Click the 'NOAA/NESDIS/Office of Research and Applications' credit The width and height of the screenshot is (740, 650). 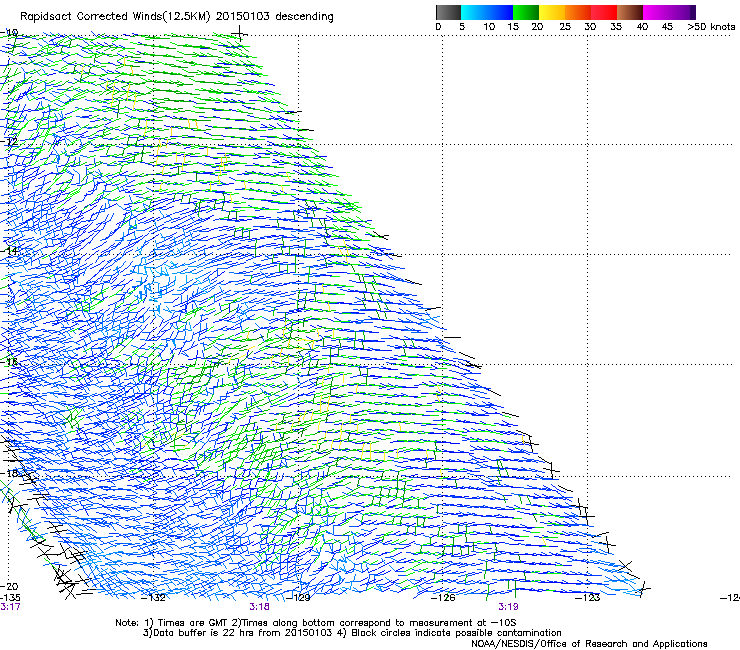pyautogui.click(x=589, y=644)
